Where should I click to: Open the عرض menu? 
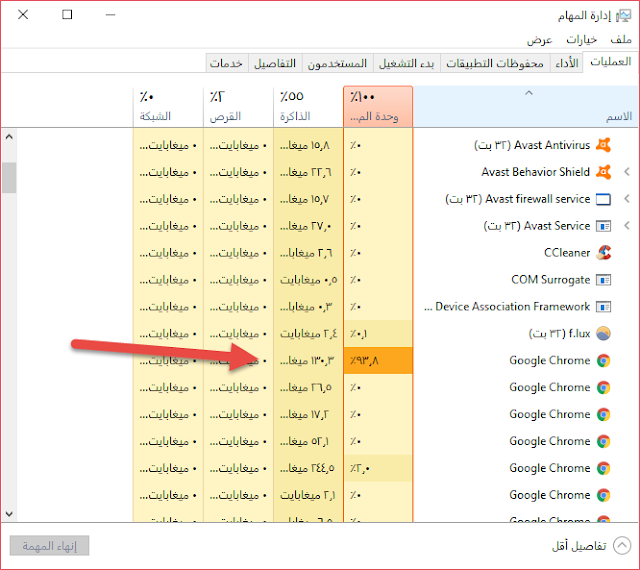coord(539,40)
